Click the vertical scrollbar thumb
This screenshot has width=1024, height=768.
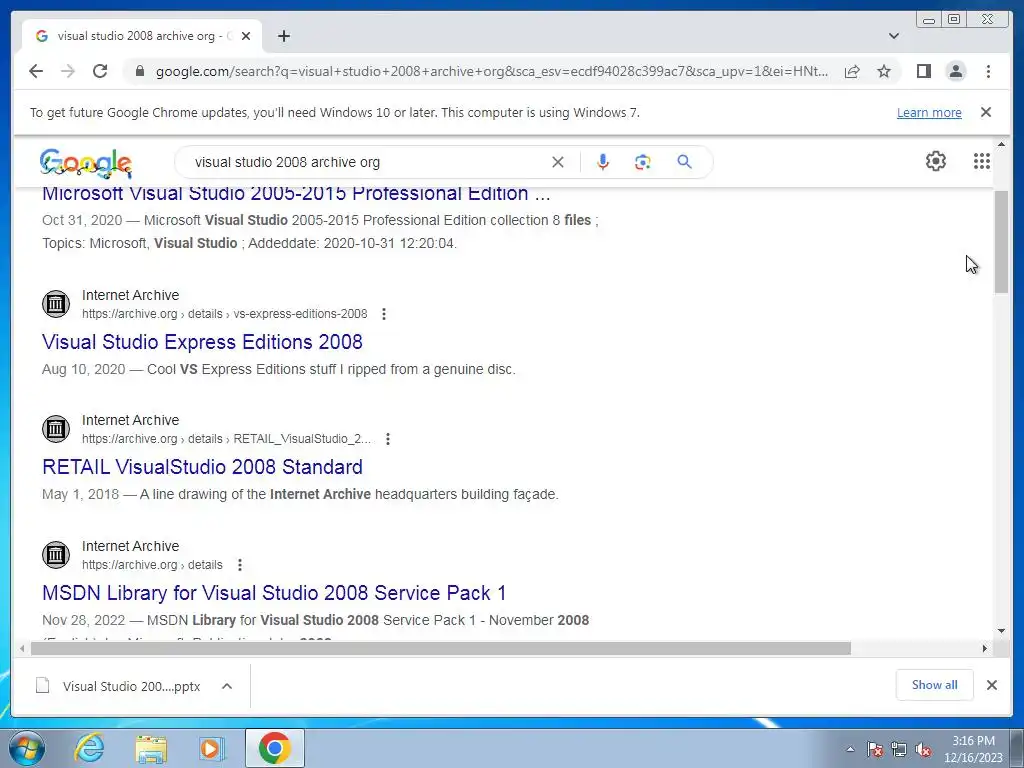(1001, 242)
